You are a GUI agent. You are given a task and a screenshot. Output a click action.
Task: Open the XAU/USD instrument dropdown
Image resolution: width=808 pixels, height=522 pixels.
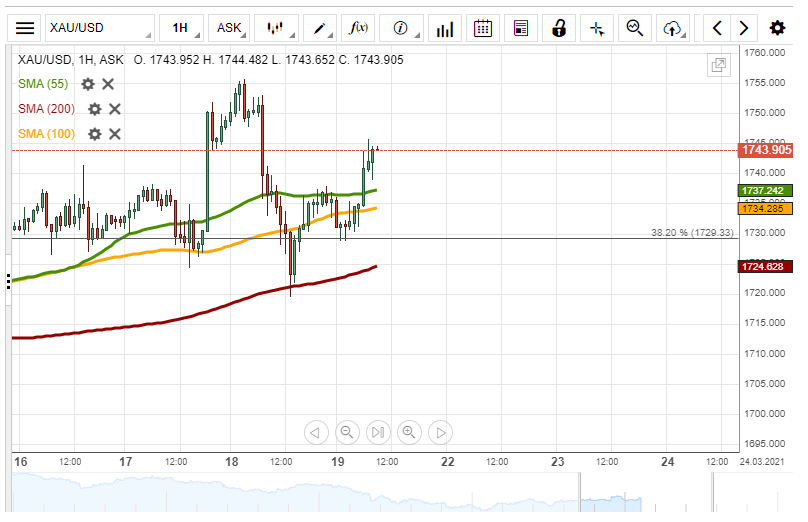pyautogui.click(x=98, y=28)
